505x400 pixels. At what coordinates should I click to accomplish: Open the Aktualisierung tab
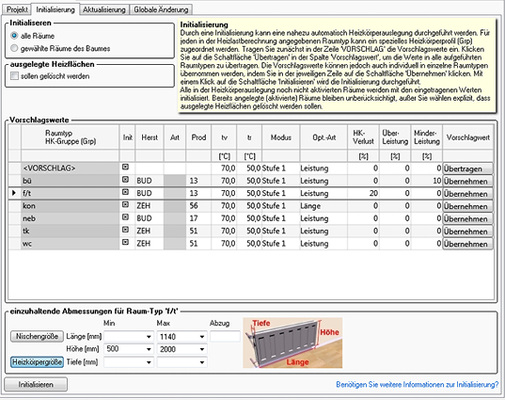(104, 10)
